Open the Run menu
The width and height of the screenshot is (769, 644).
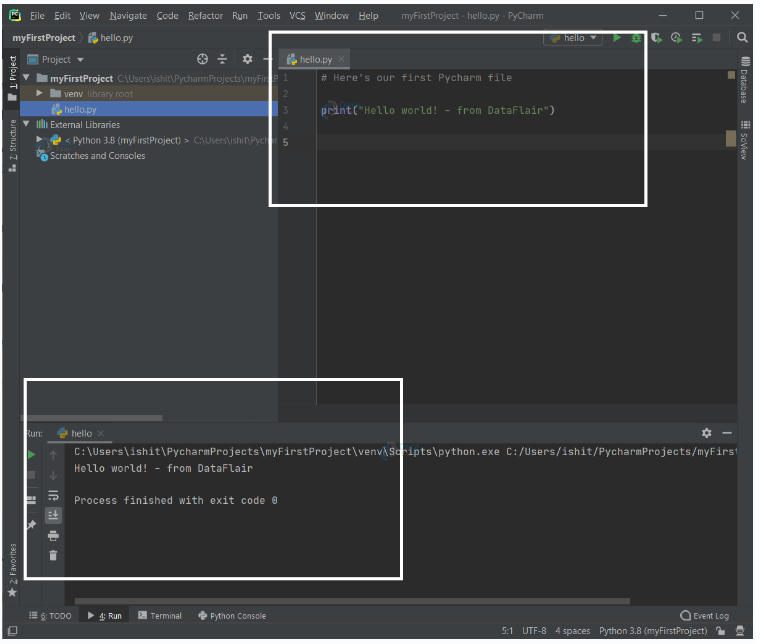coord(240,16)
